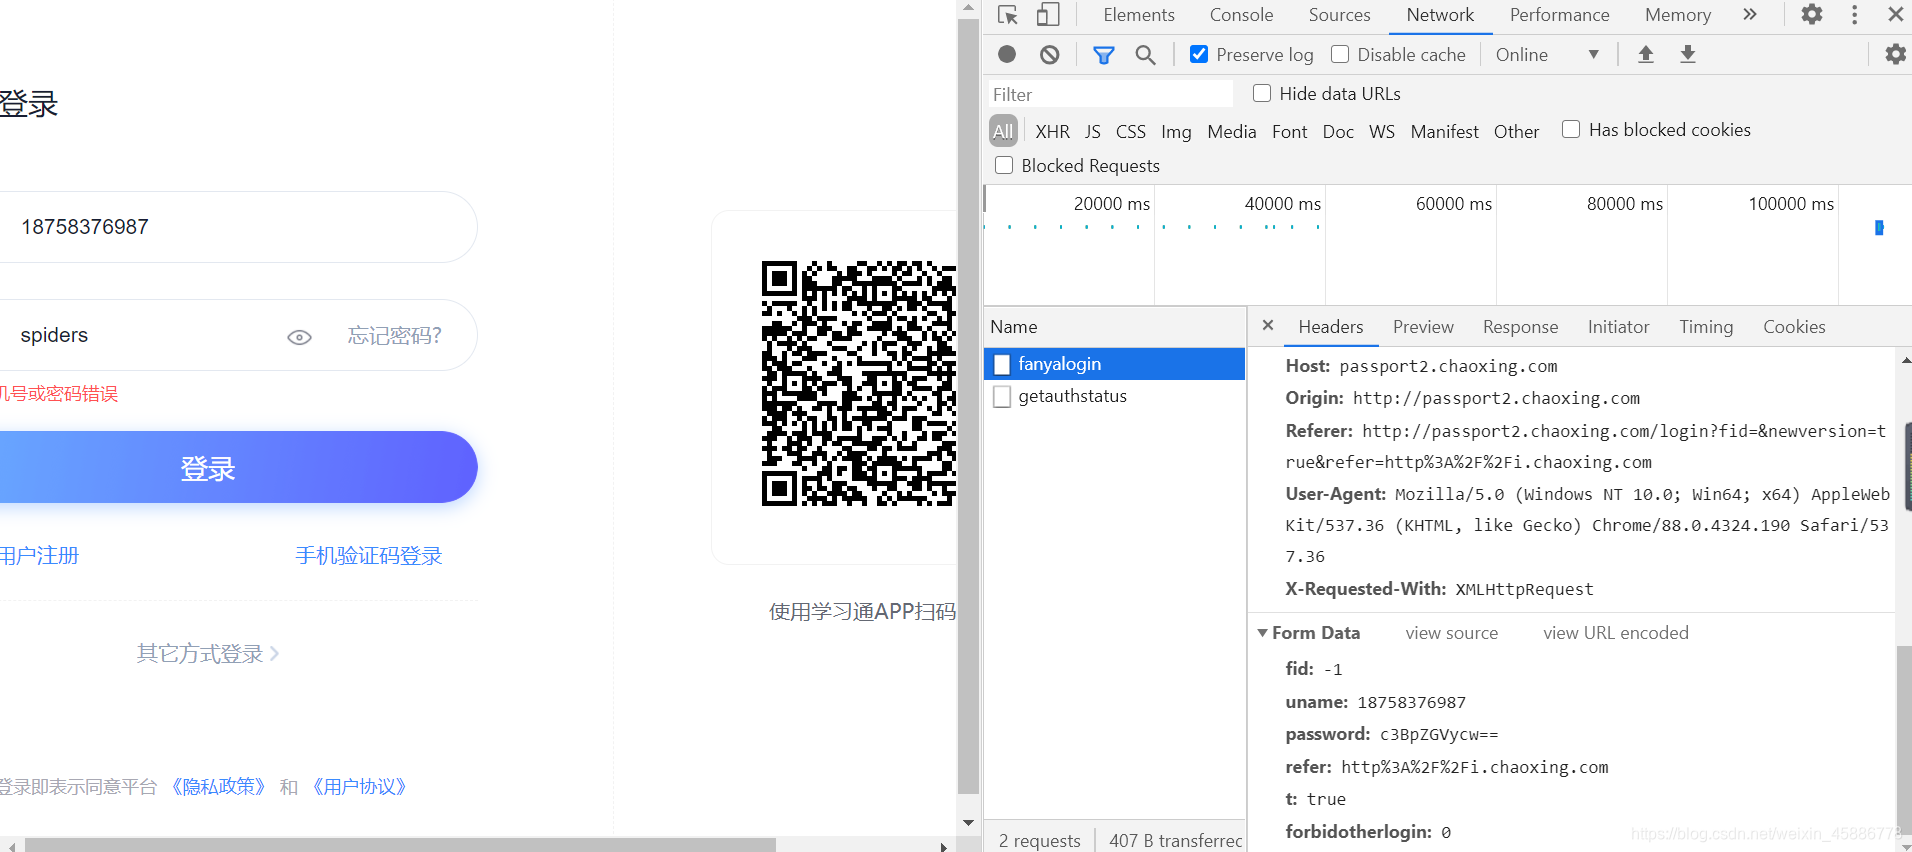The image size is (1912, 852).
Task: Toggle the device toolbar icon
Action: 1047,15
